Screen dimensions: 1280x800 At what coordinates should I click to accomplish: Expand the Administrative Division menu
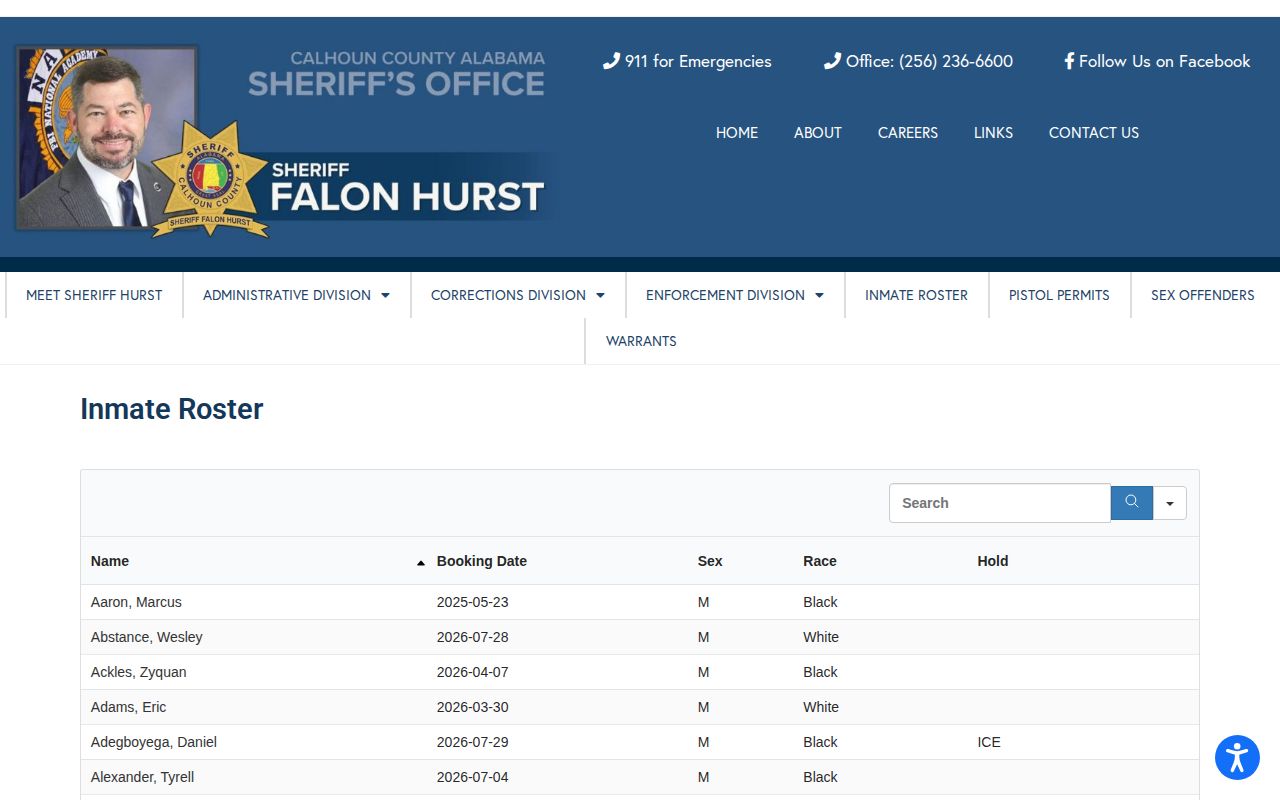coord(296,295)
